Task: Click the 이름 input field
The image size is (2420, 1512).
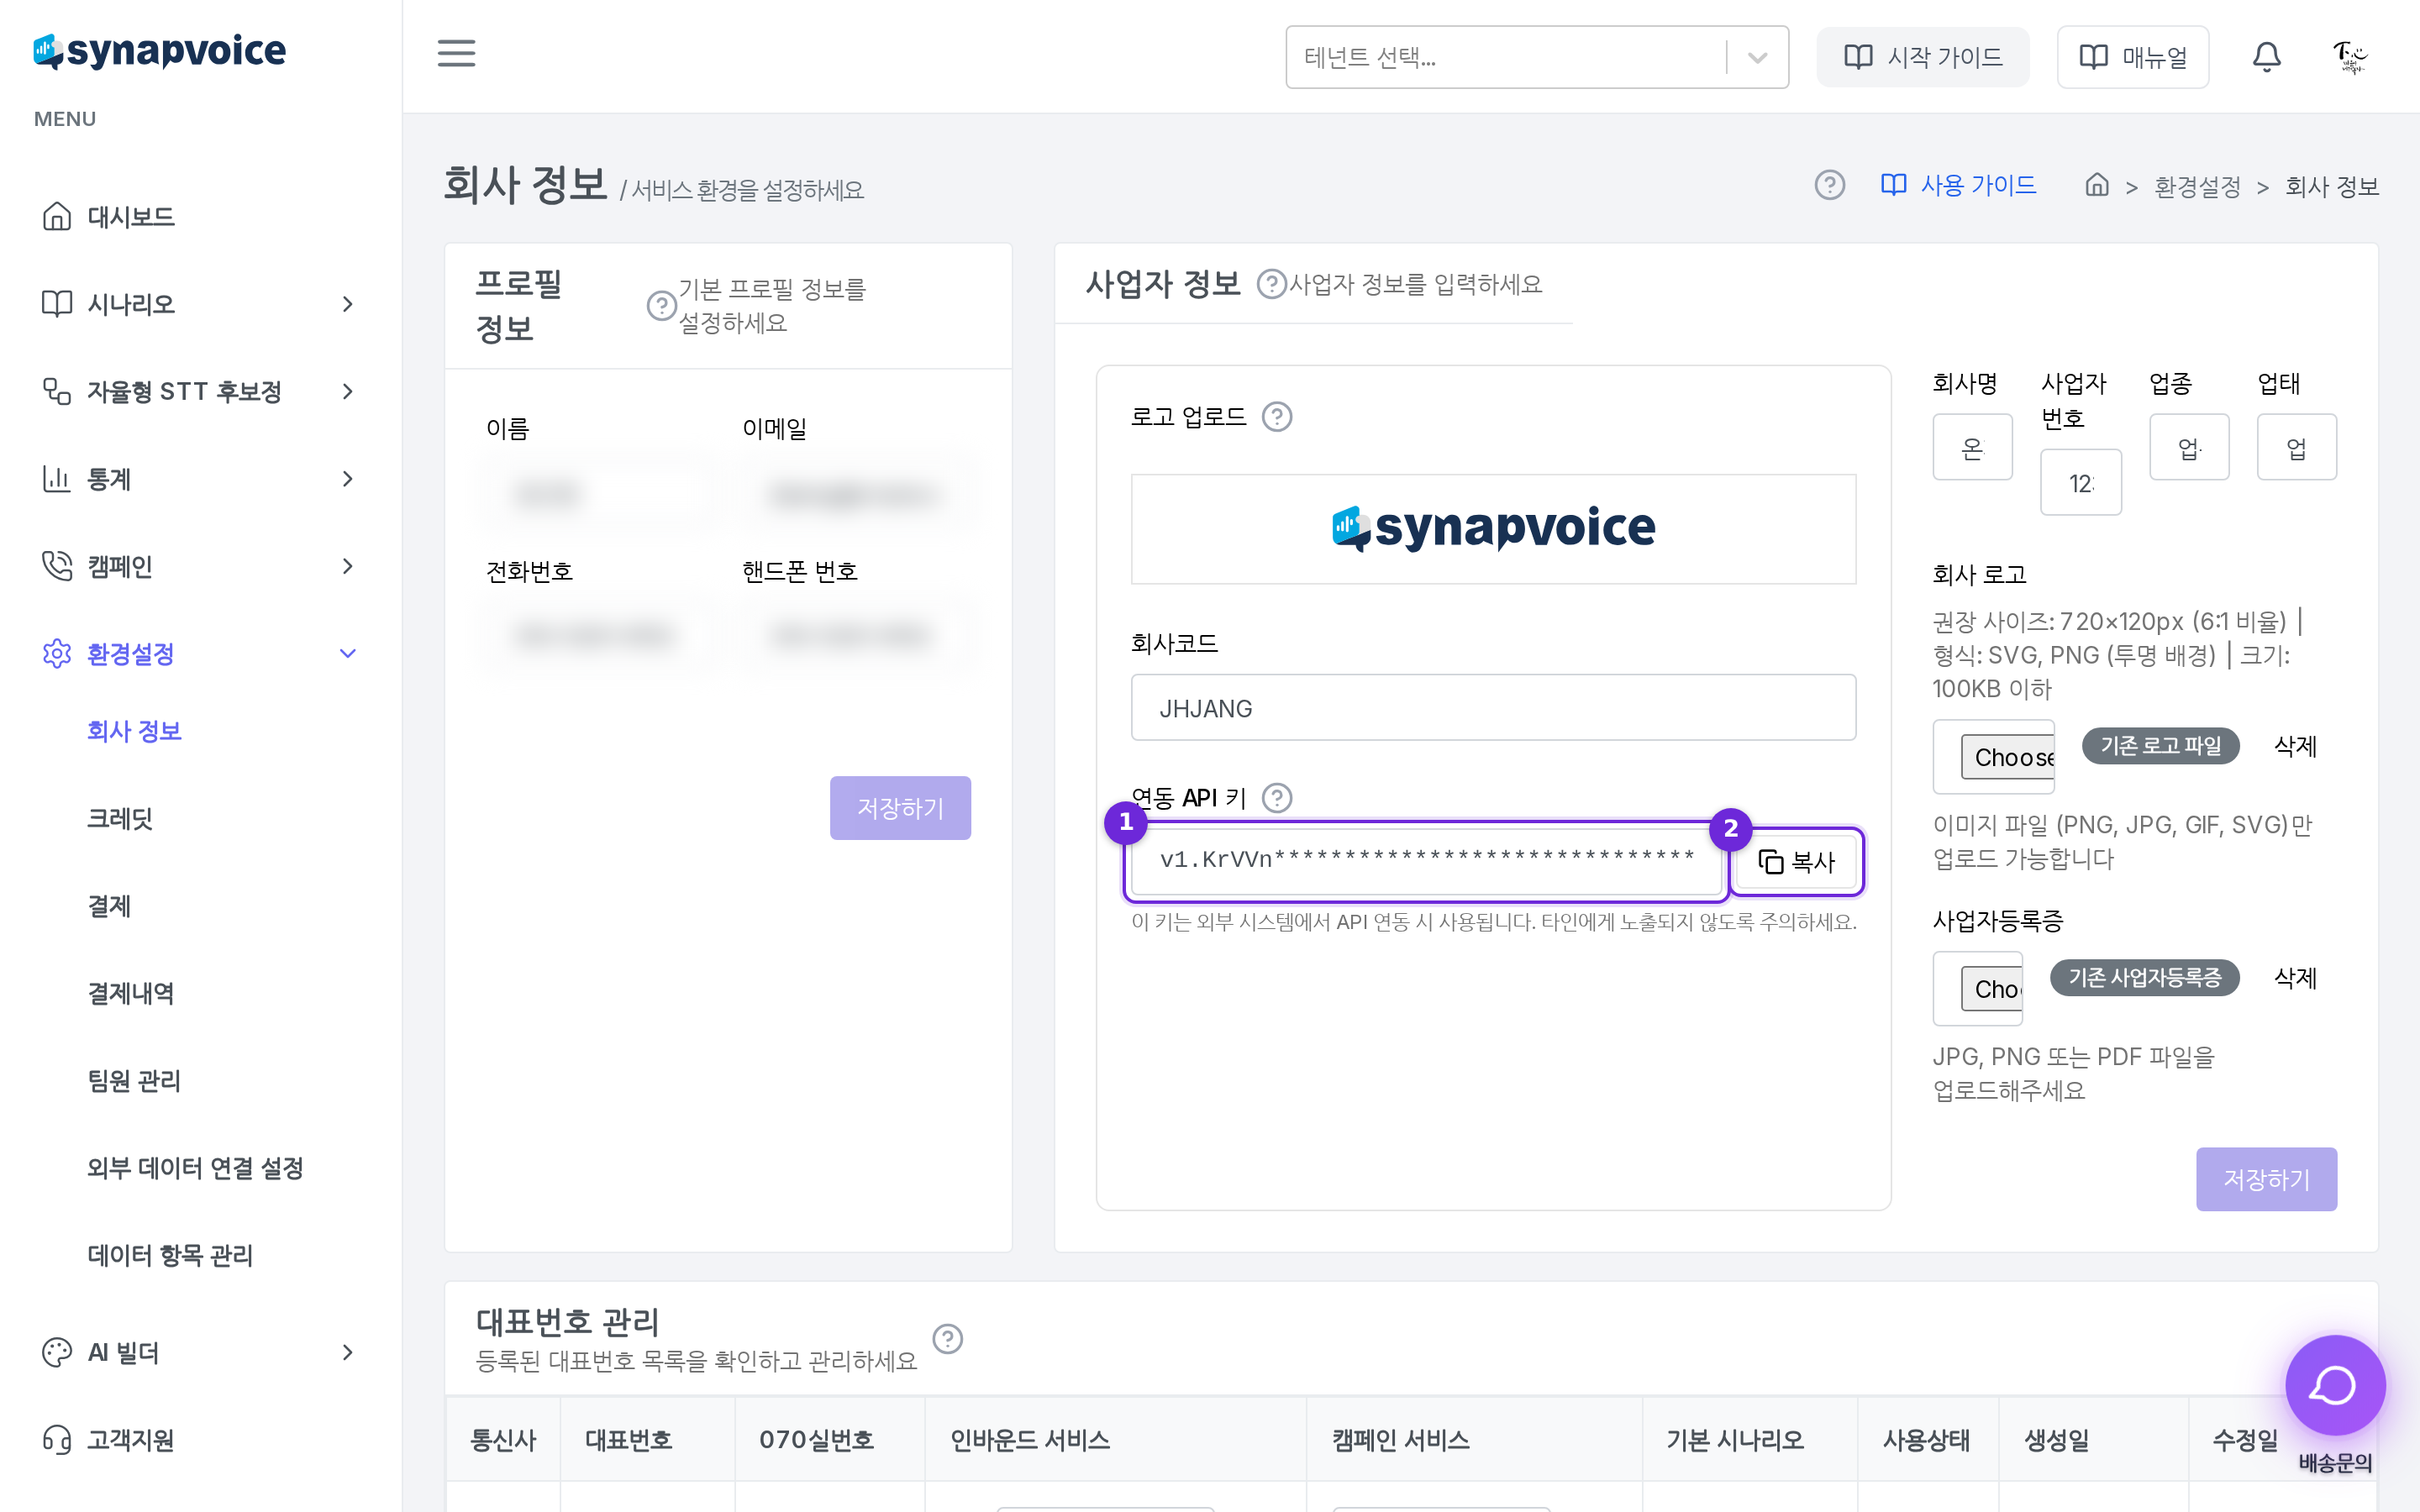Action: point(599,495)
